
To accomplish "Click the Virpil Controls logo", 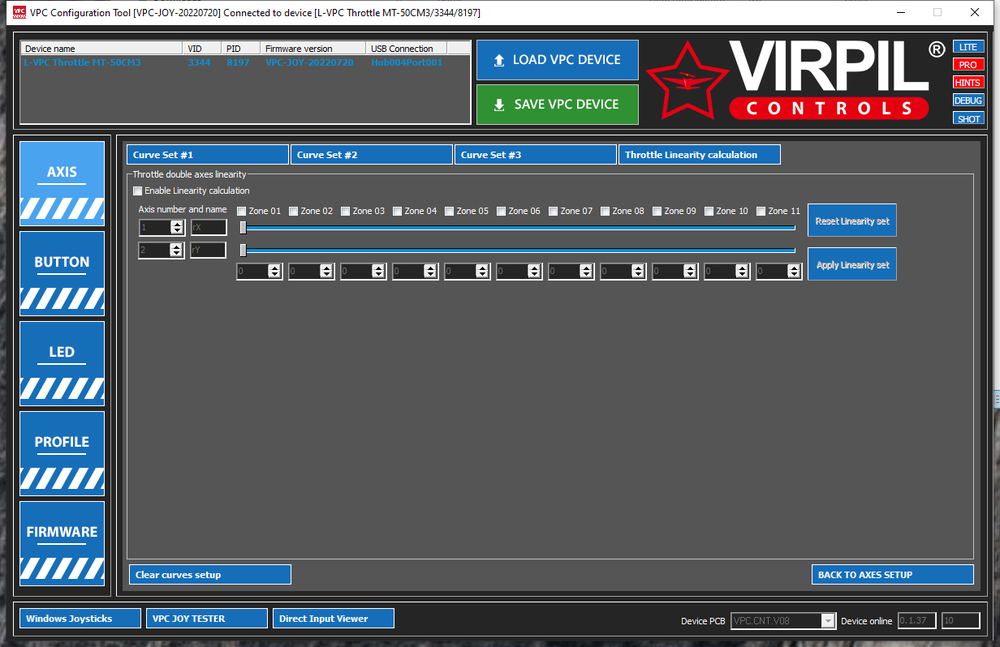I will pyautogui.click(x=795, y=80).
